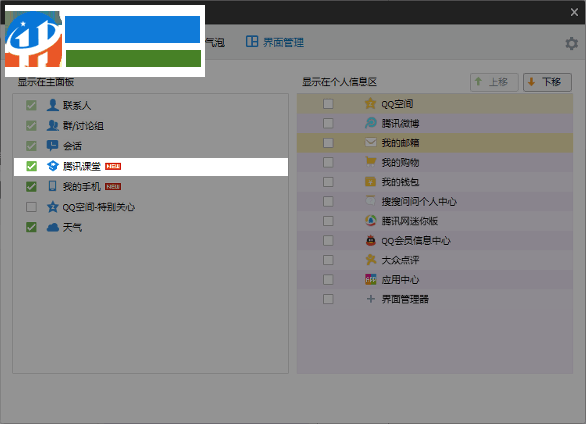
Task: Select the 搜搜问问个人中心 row text
Action: (419, 202)
